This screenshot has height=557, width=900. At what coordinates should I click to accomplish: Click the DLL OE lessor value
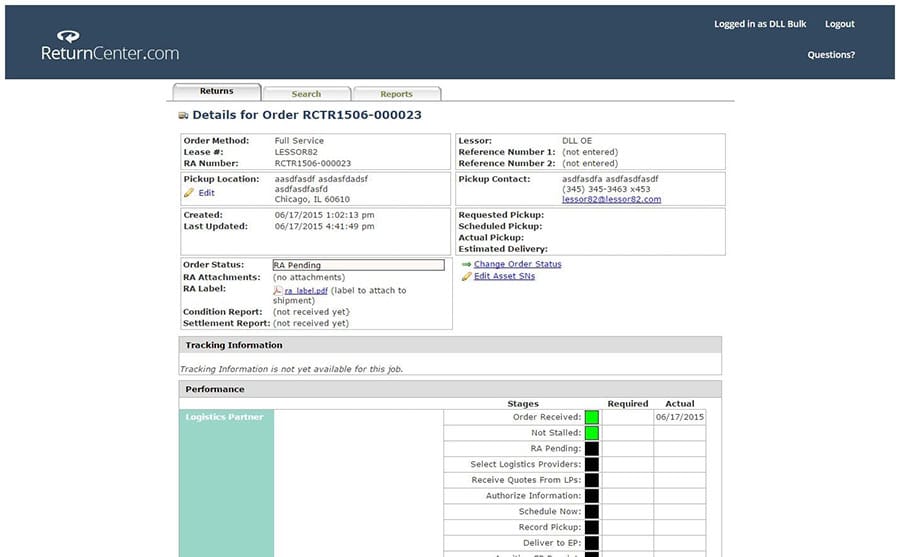pyautogui.click(x=577, y=141)
